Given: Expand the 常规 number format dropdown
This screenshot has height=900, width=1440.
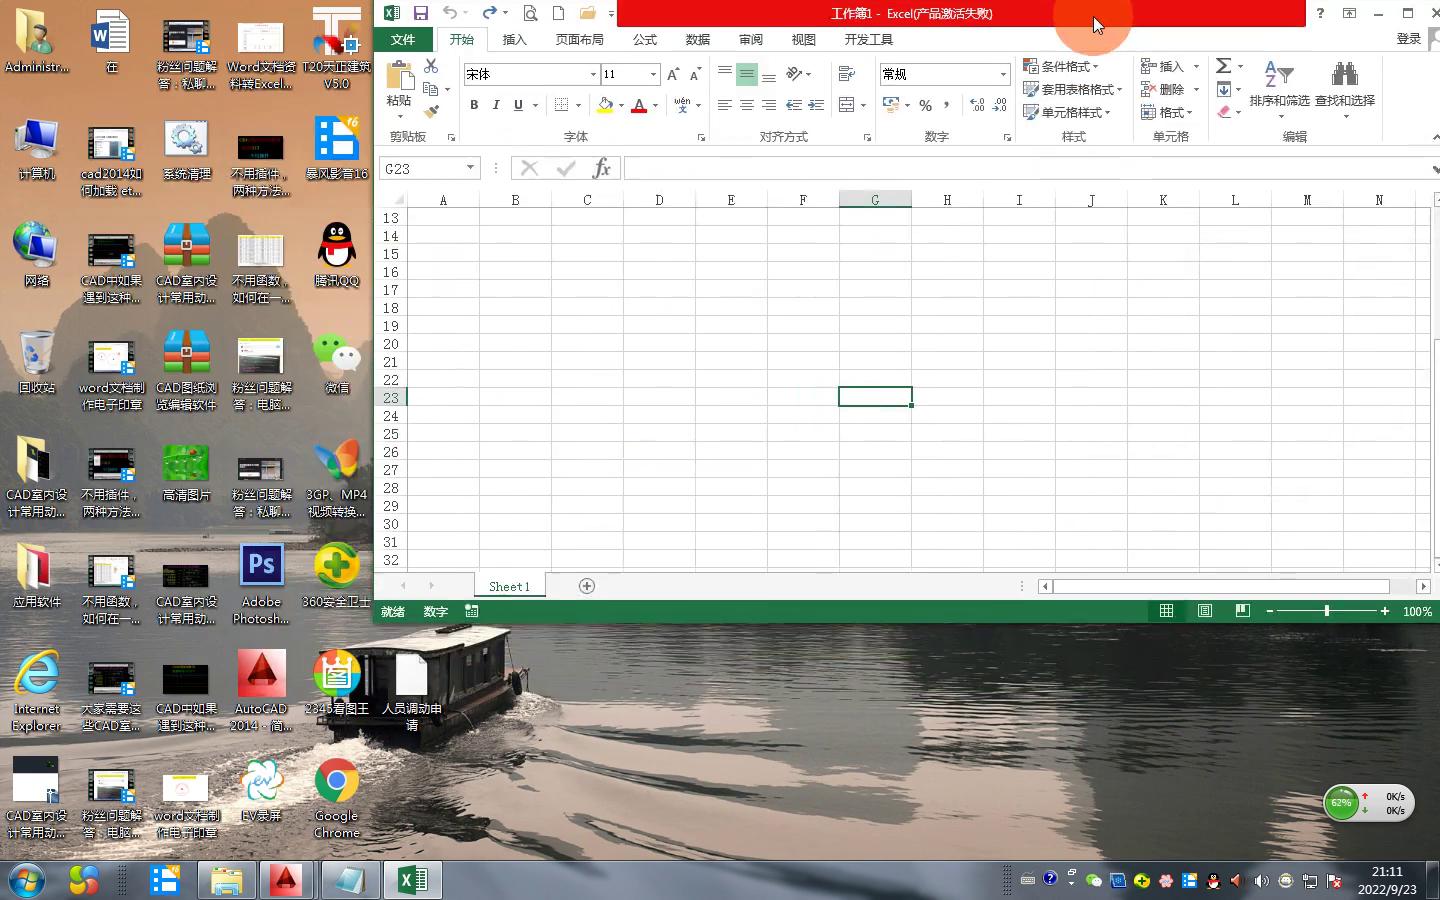Looking at the screenshot, I should (x=1002, y=74).
